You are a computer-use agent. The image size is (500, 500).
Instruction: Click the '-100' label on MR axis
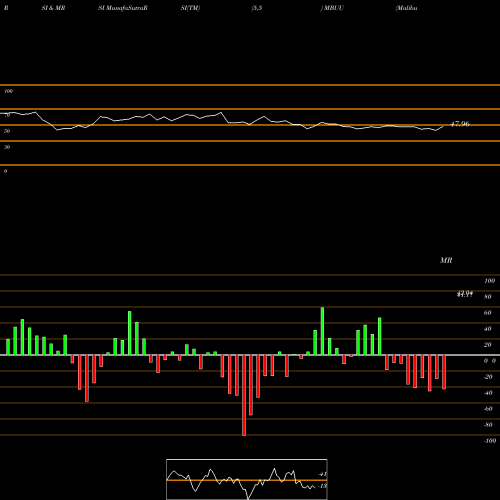pyautogui.click(x=490, y=441)
